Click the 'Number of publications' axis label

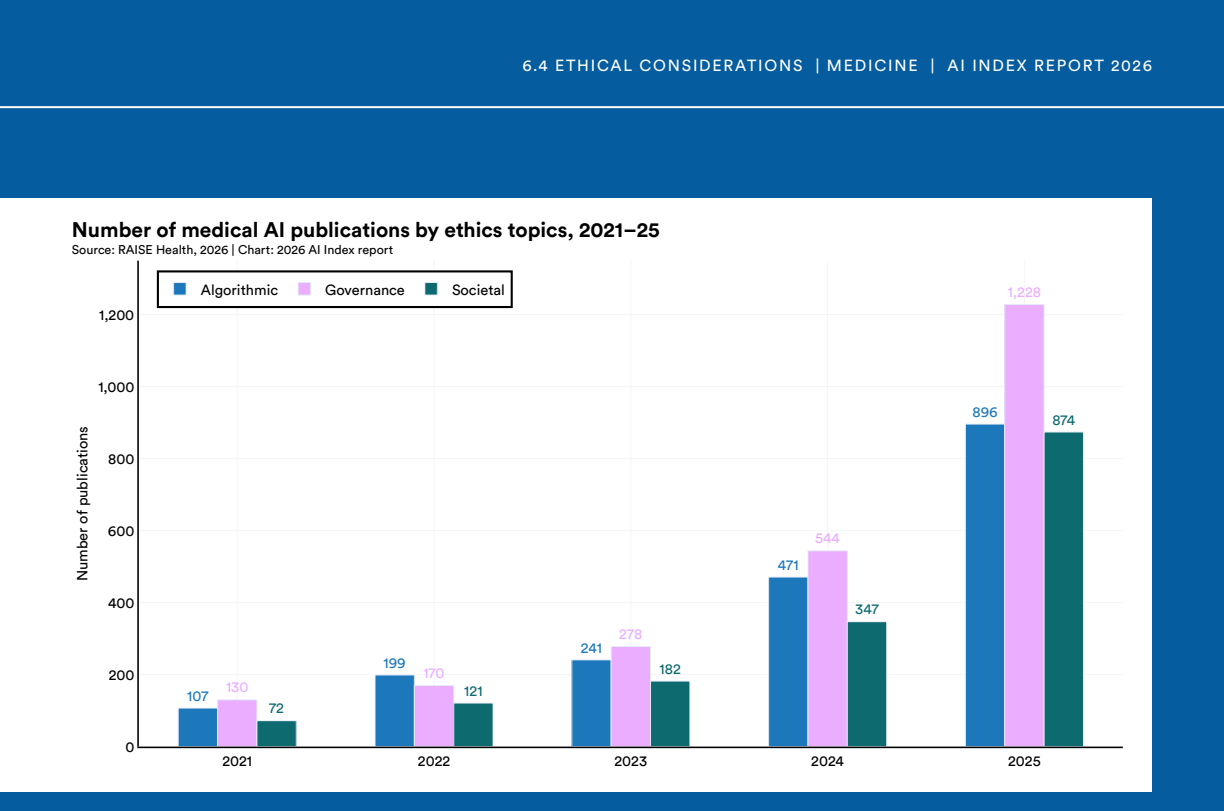[x=83, y=503]
